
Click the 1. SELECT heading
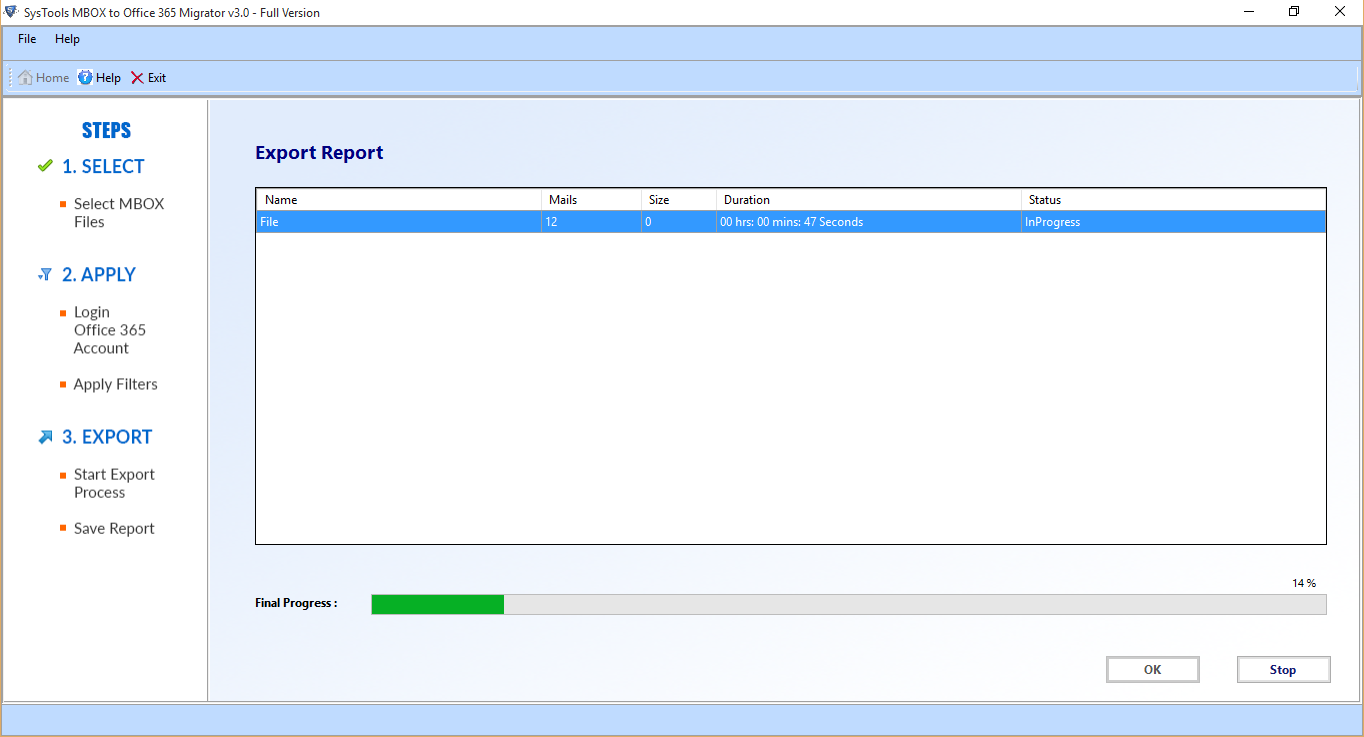(x=103, y=166)
